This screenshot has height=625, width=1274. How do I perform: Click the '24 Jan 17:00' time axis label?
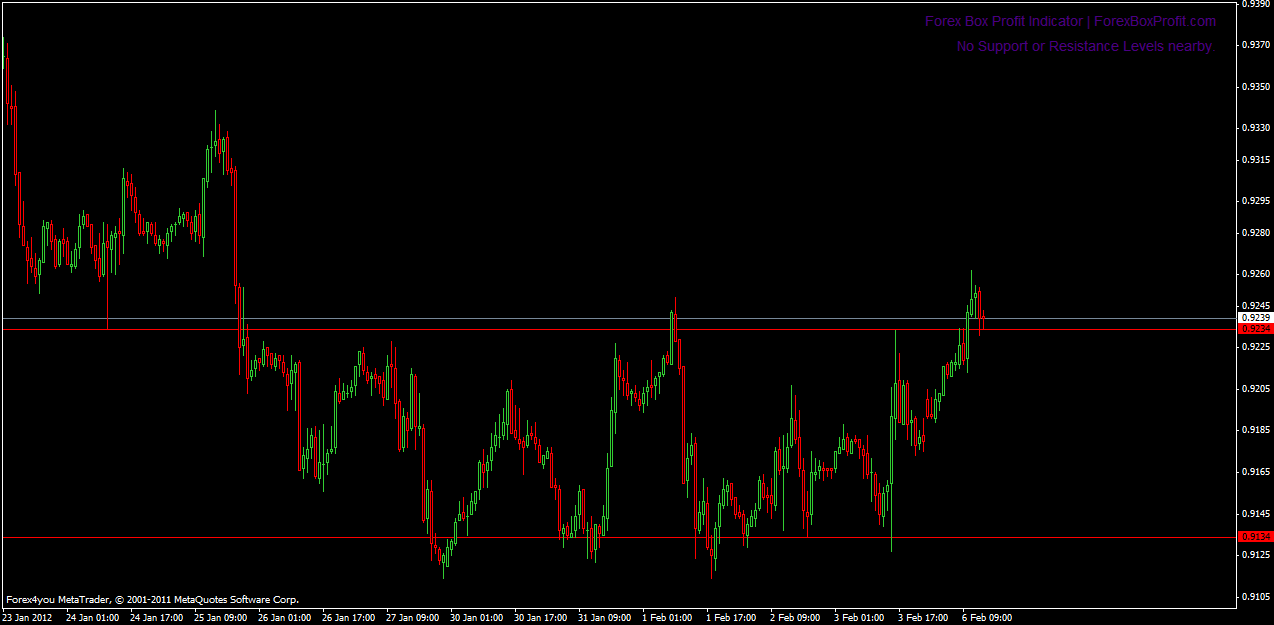click(x=156, y=617)
